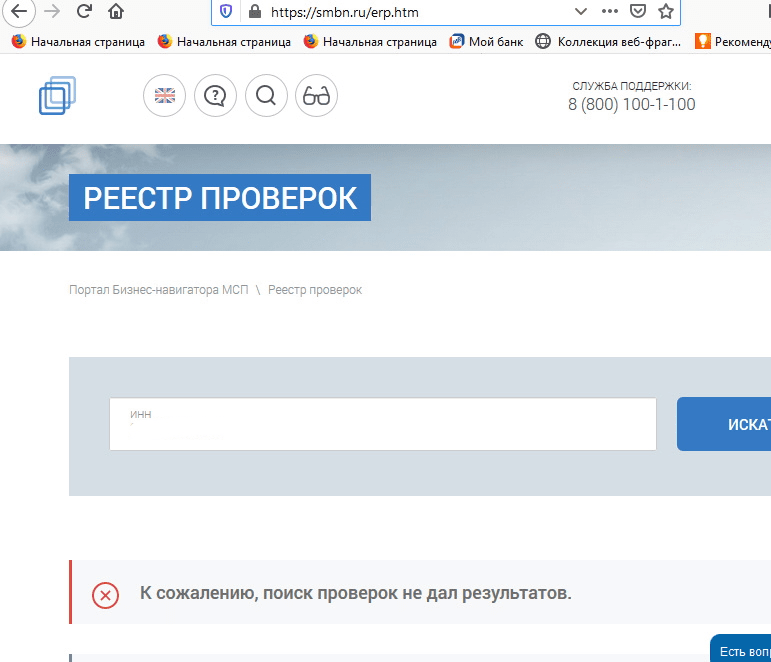
Task: Open the browser home page icon
Action: 116,11
